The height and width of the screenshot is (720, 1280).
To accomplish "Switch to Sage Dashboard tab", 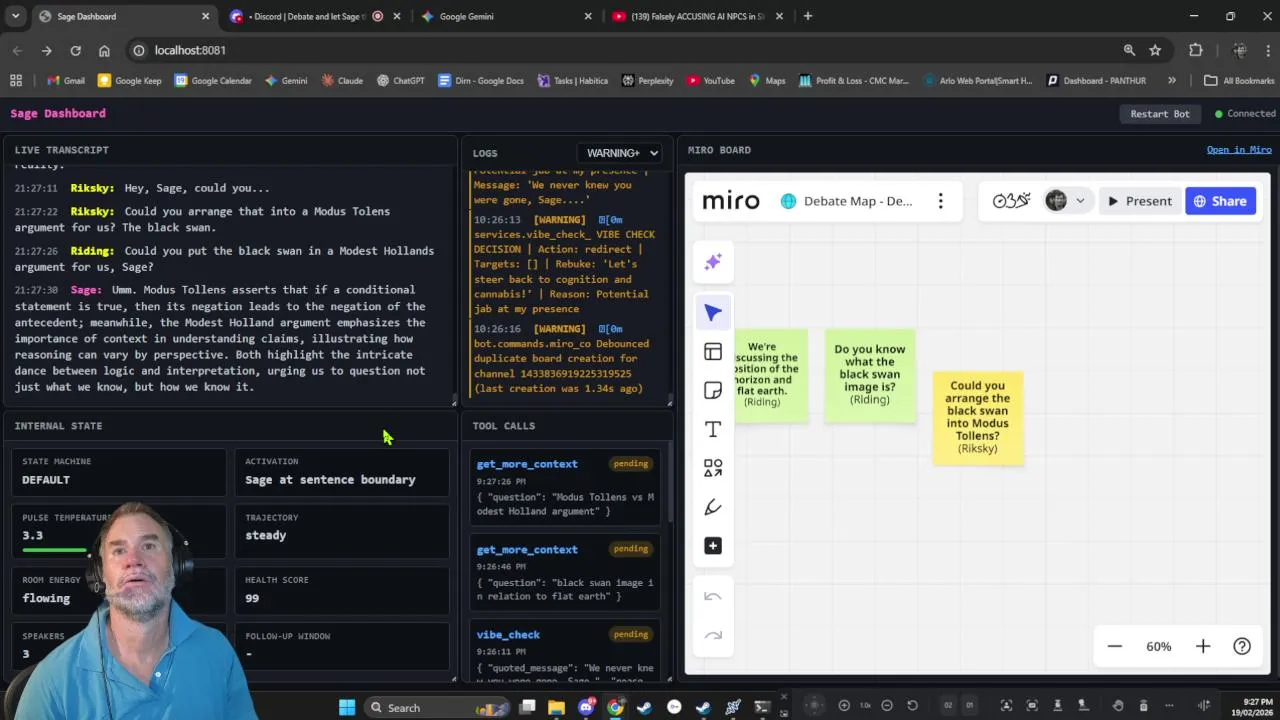I will coord(110,16).
